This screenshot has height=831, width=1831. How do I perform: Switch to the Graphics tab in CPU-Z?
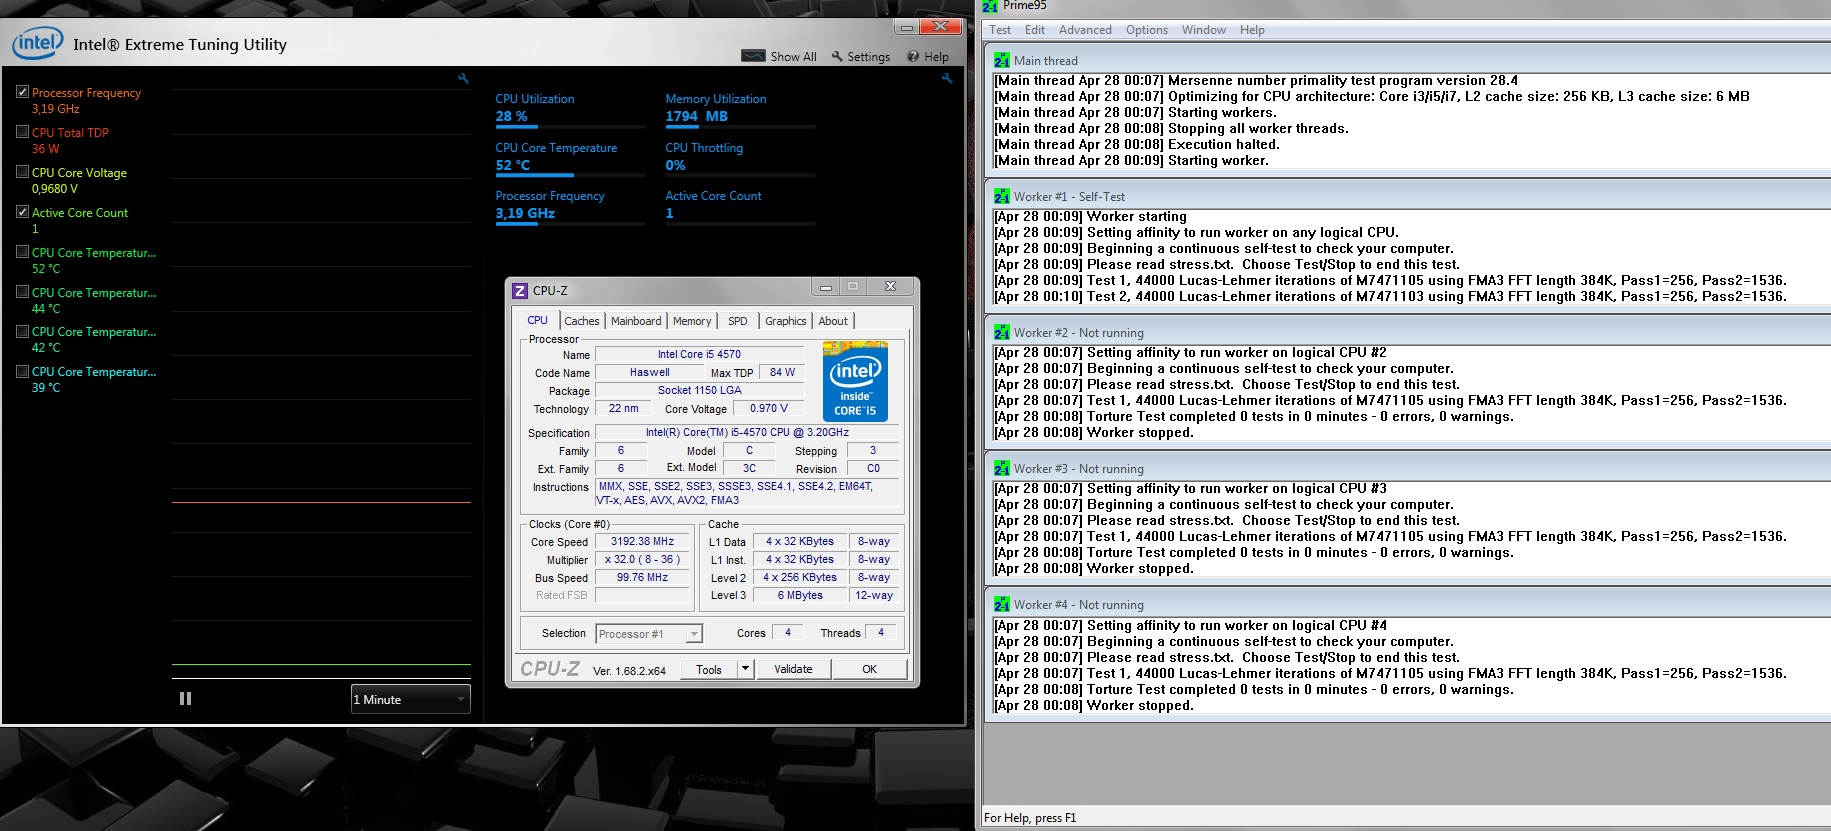(x=786, y=321)
